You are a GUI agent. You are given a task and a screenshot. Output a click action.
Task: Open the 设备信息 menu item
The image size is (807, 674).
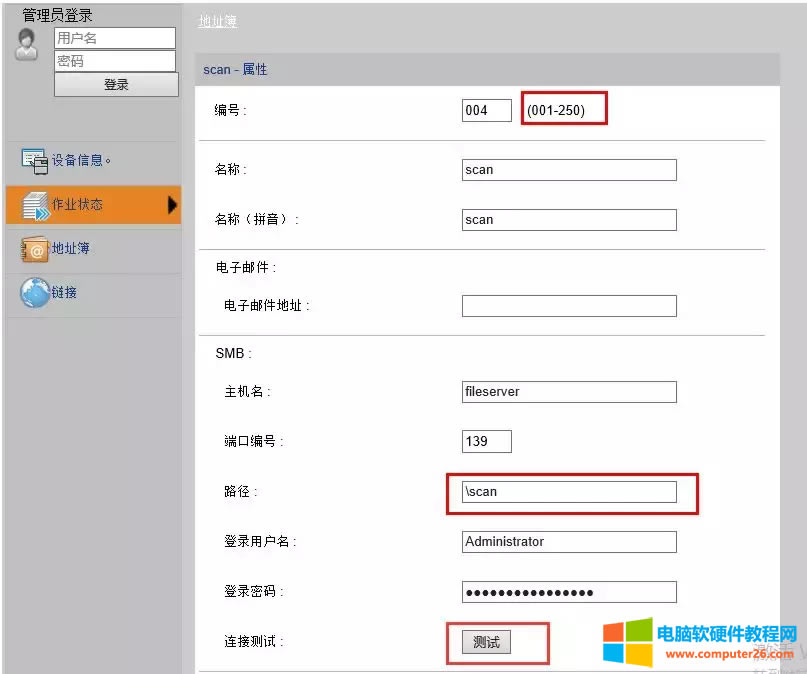tap(80, 160)
